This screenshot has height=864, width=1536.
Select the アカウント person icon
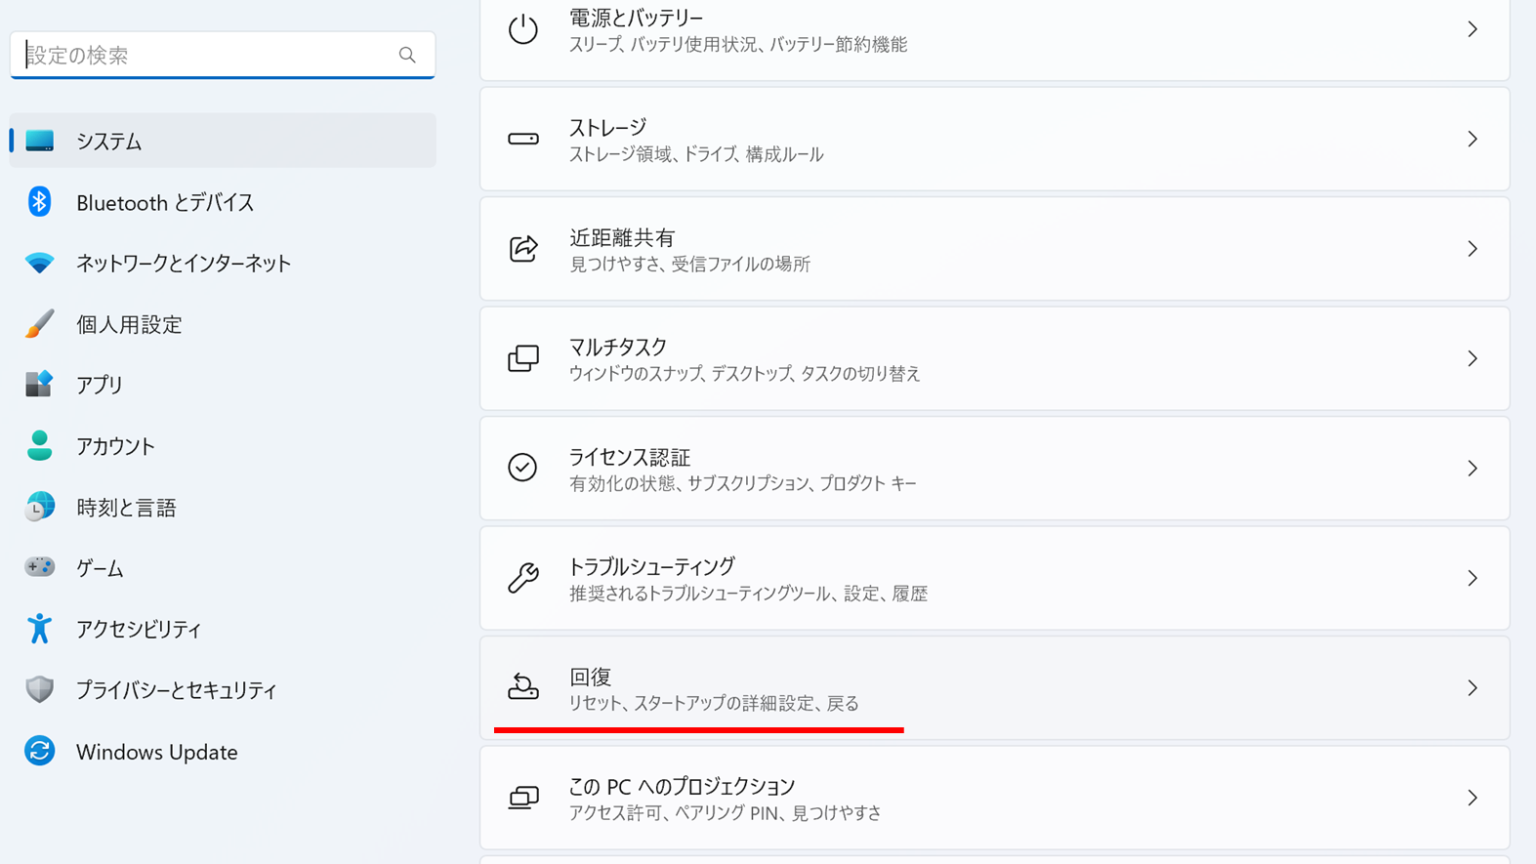38,446
